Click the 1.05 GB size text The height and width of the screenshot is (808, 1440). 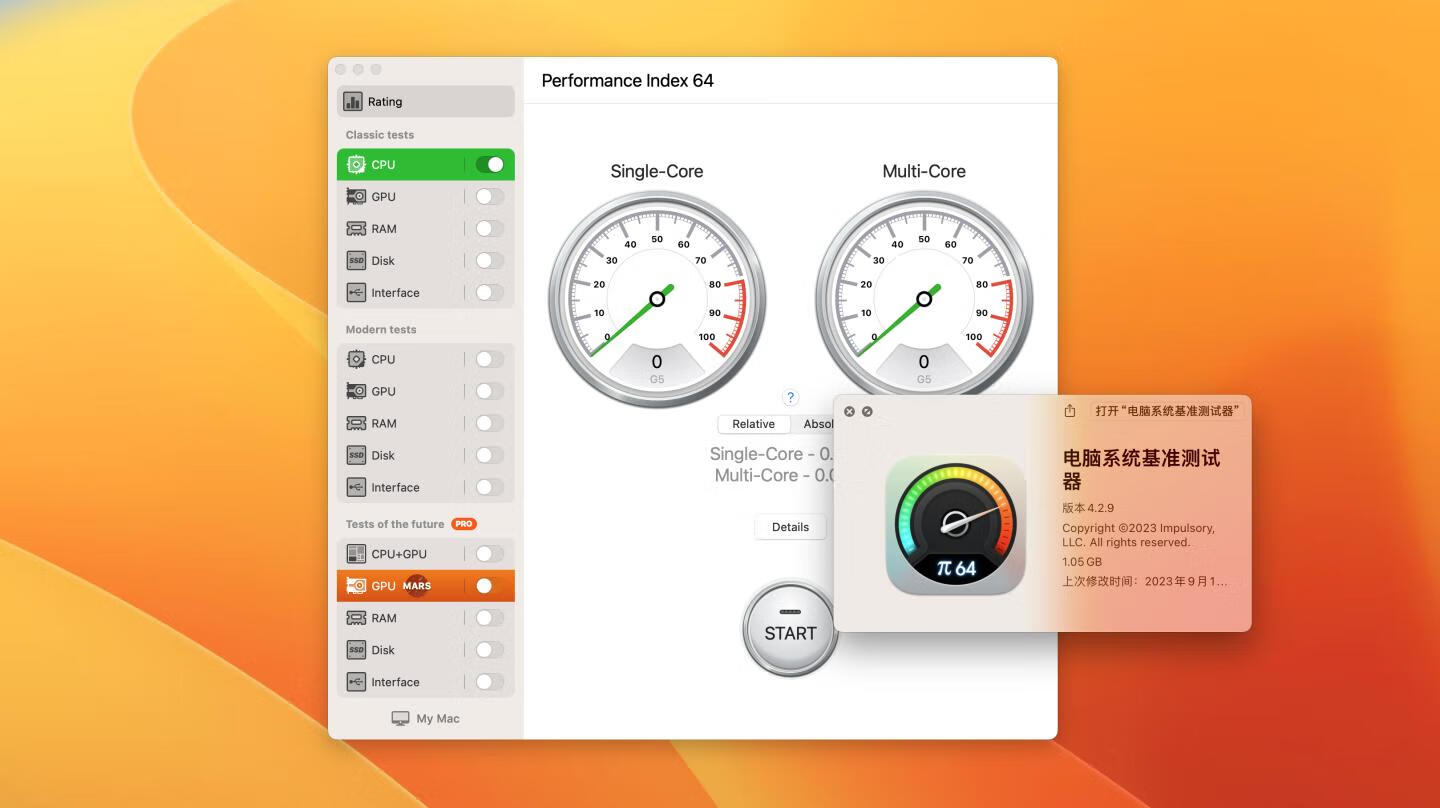[x=1082, y=562]
